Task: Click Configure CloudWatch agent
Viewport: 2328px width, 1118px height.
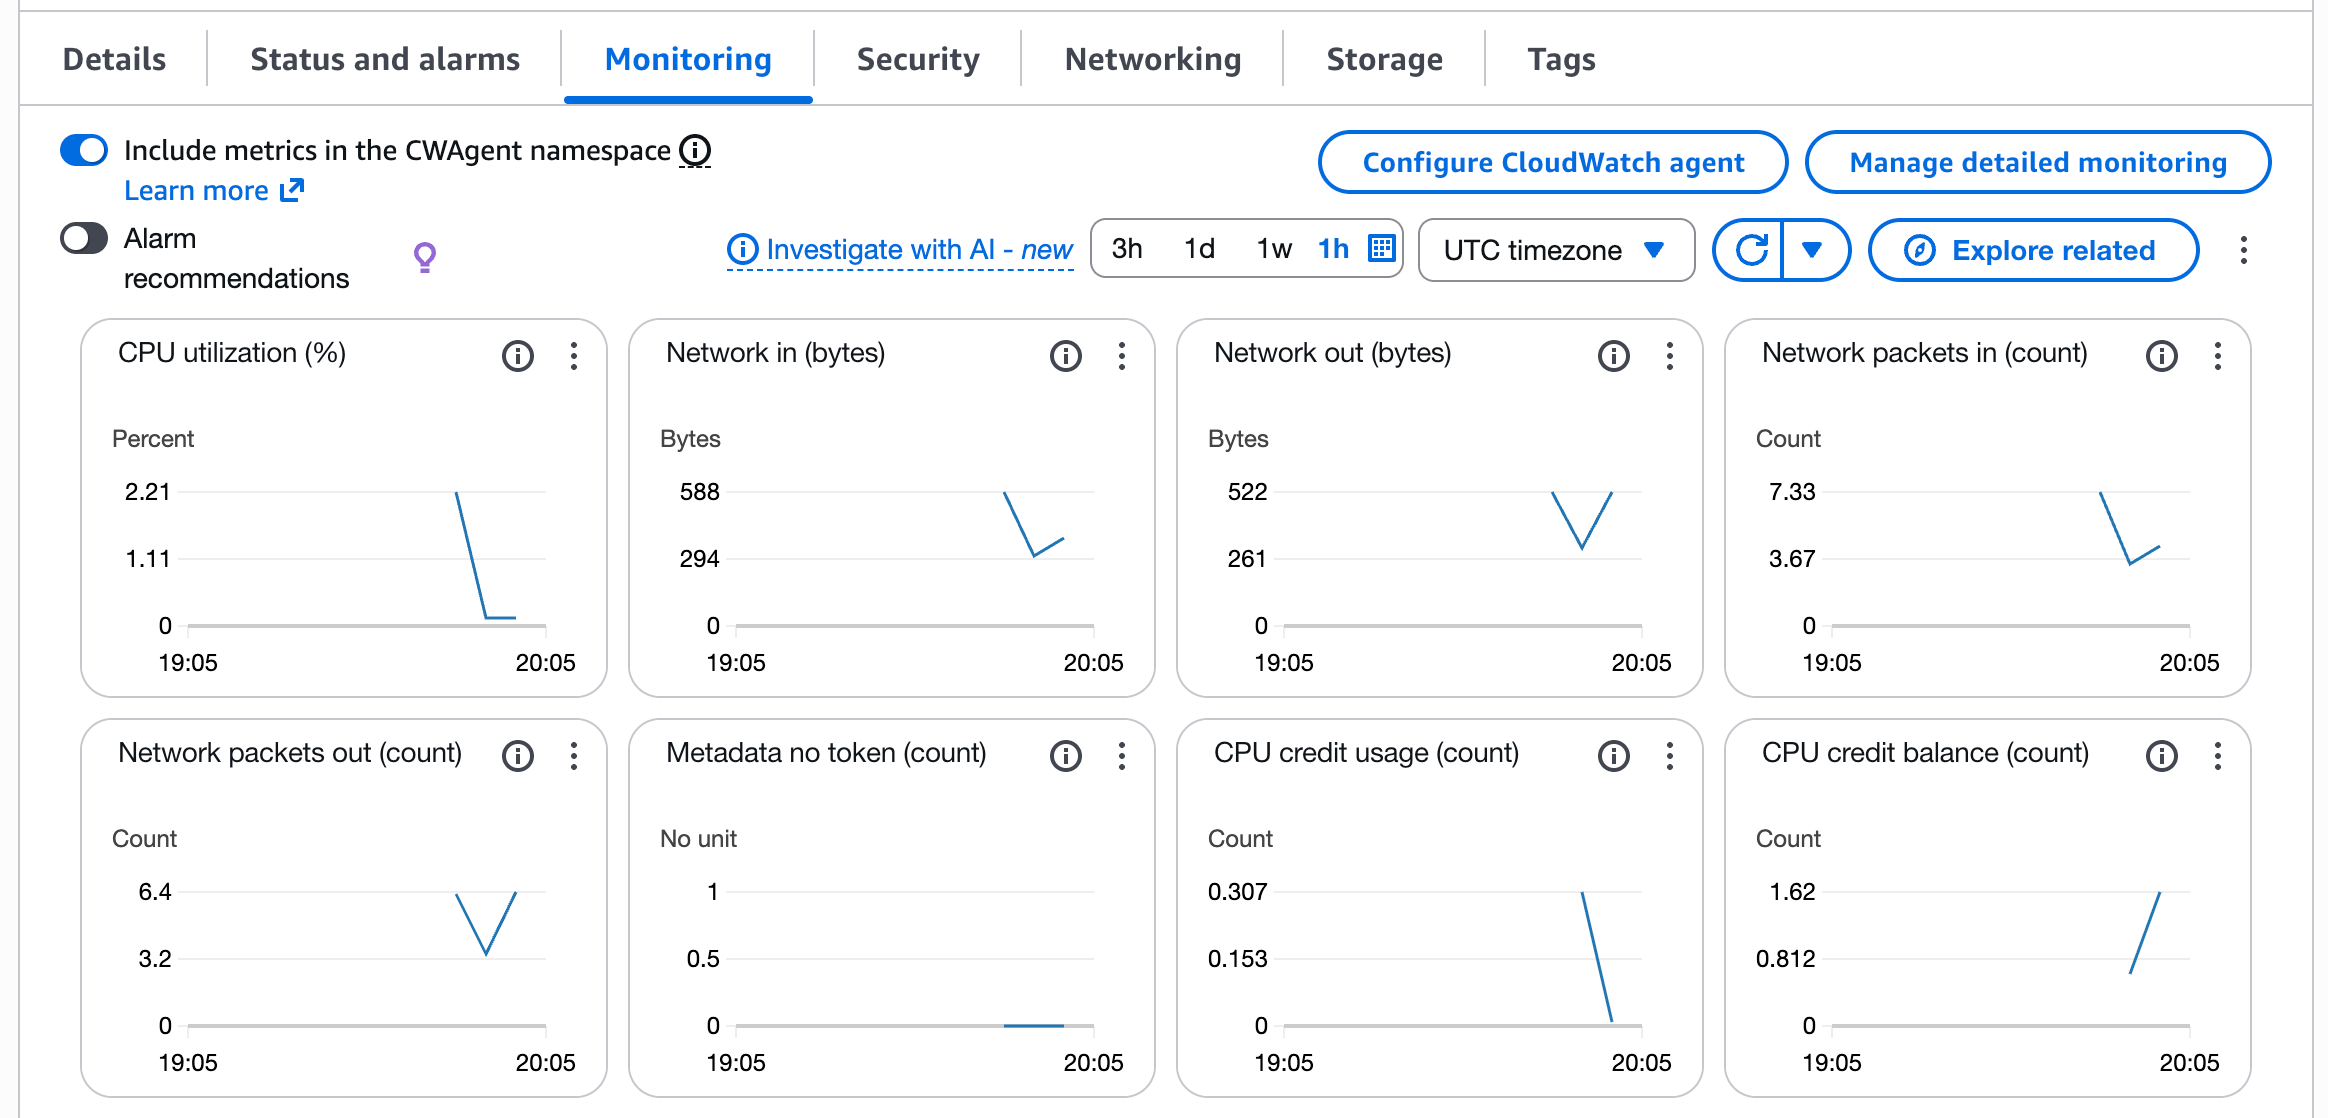Action: tap(1552, 161)
